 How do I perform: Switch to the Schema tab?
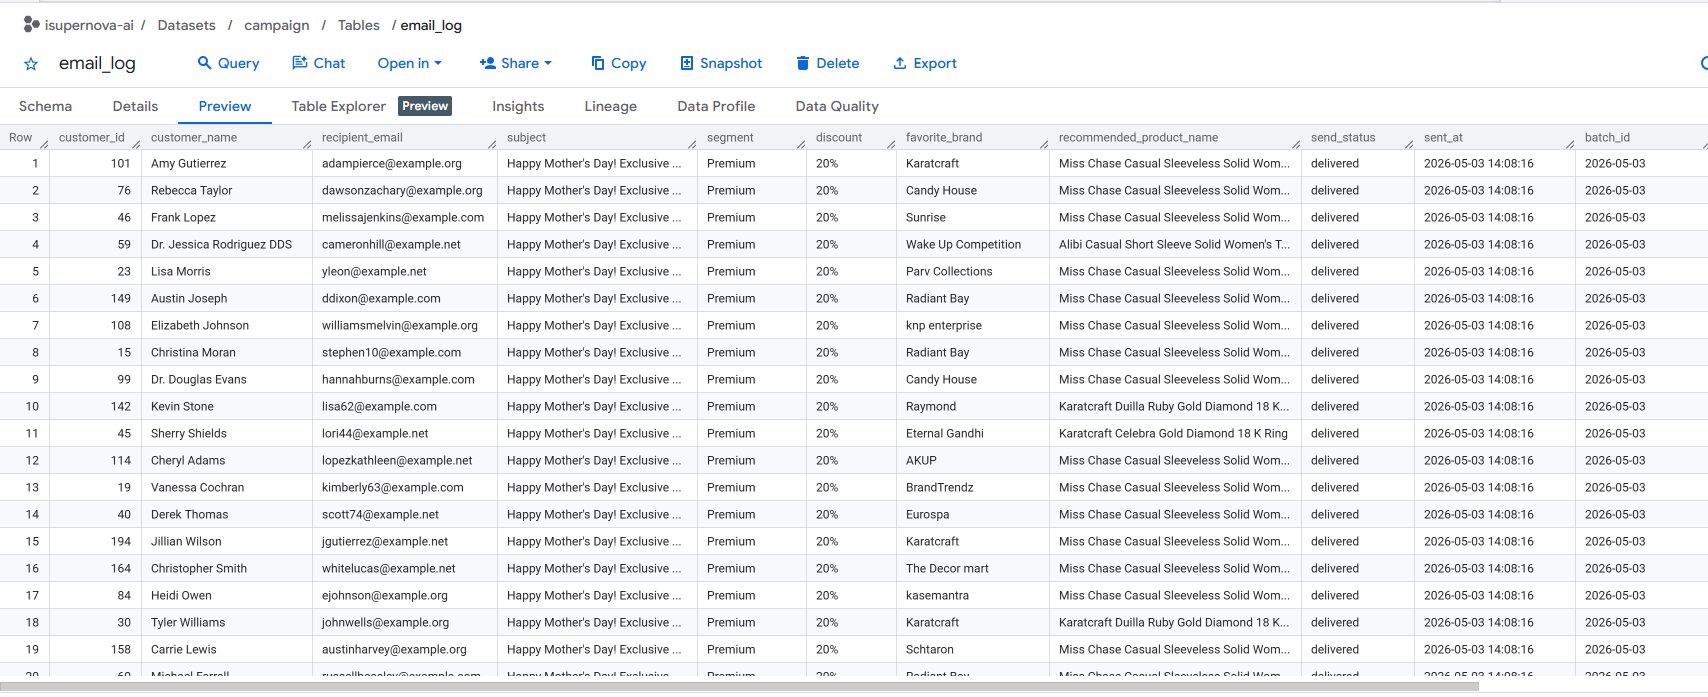tap(45, 106)
